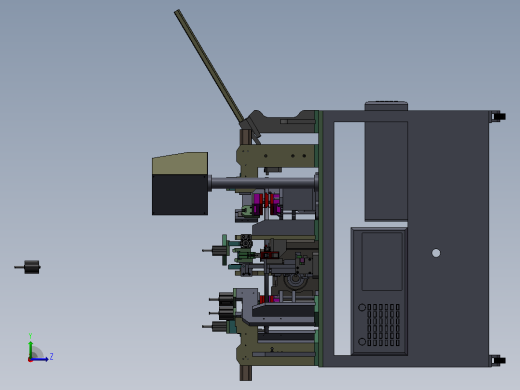
Task: Select the long diagonal lever rod
Action: [209, 67]
